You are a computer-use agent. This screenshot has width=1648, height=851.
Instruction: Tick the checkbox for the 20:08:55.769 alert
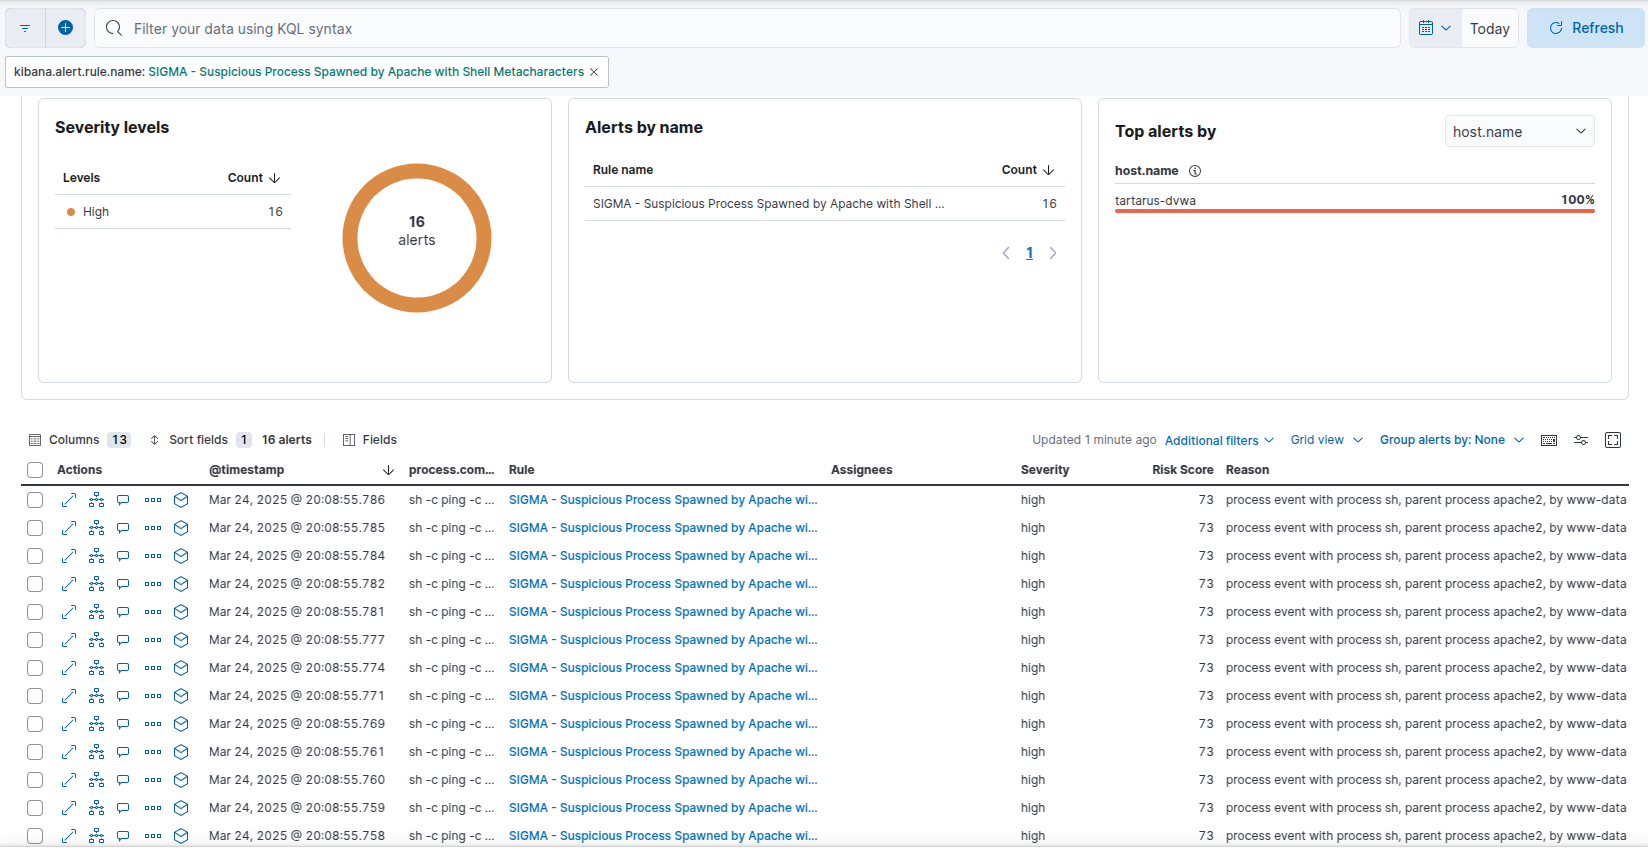(35, 724)
